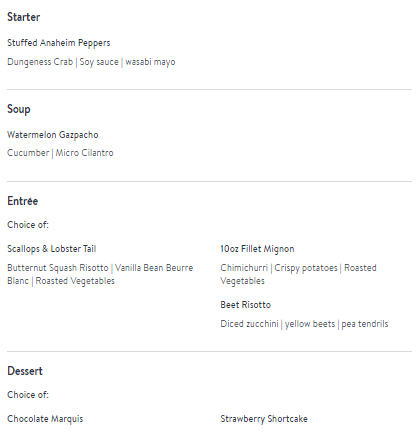
Task: Click the Dungeness Crab ingredient text
Action: click(x=40, y=62)
